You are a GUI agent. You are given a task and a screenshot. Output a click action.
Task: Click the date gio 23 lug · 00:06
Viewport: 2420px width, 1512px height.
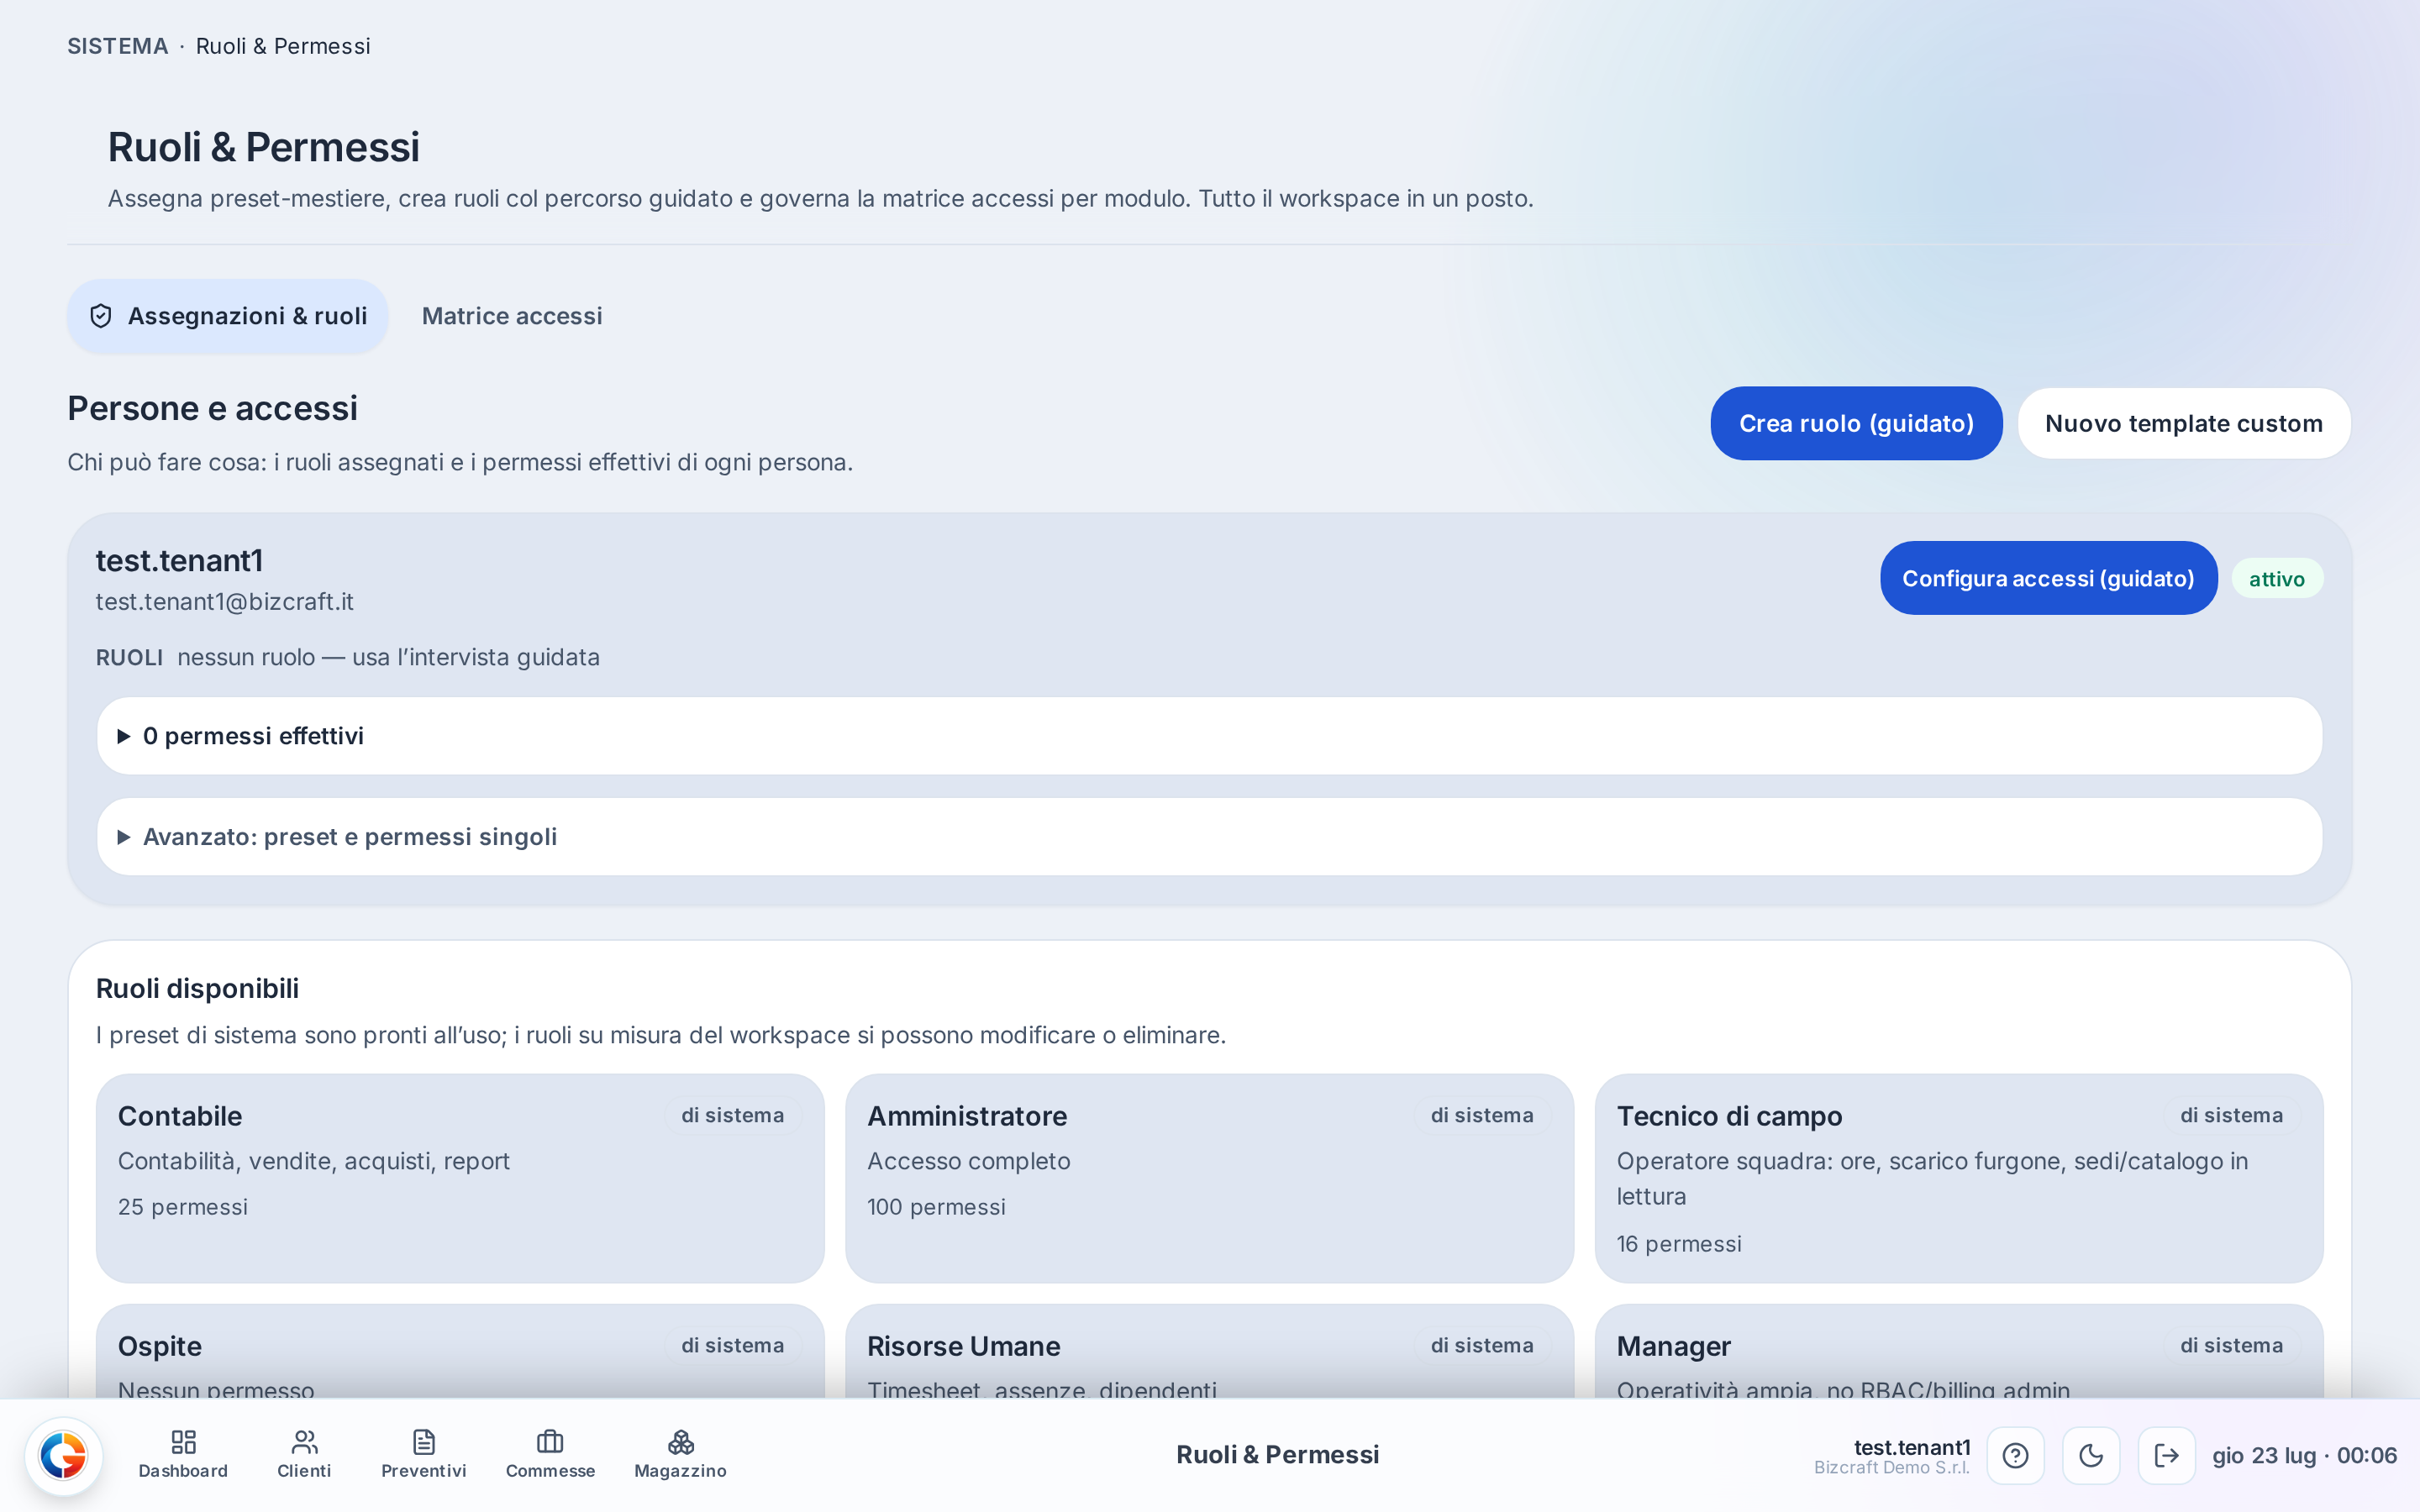[2304, 1455]
